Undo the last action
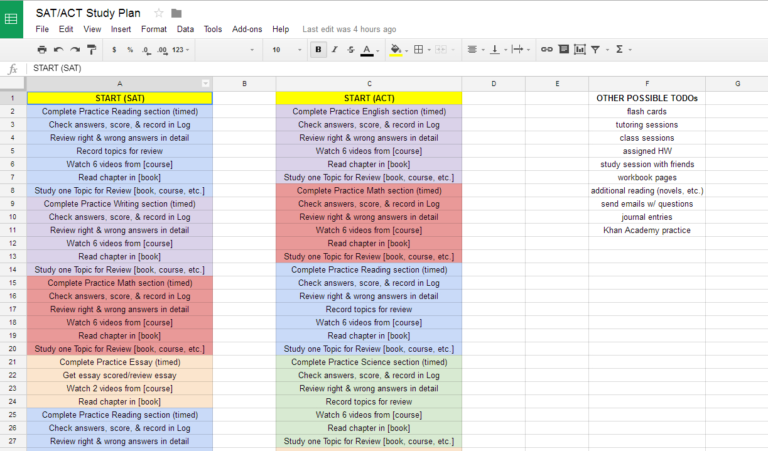Viewport: 768px width, 451px height. tap(58, 49)
